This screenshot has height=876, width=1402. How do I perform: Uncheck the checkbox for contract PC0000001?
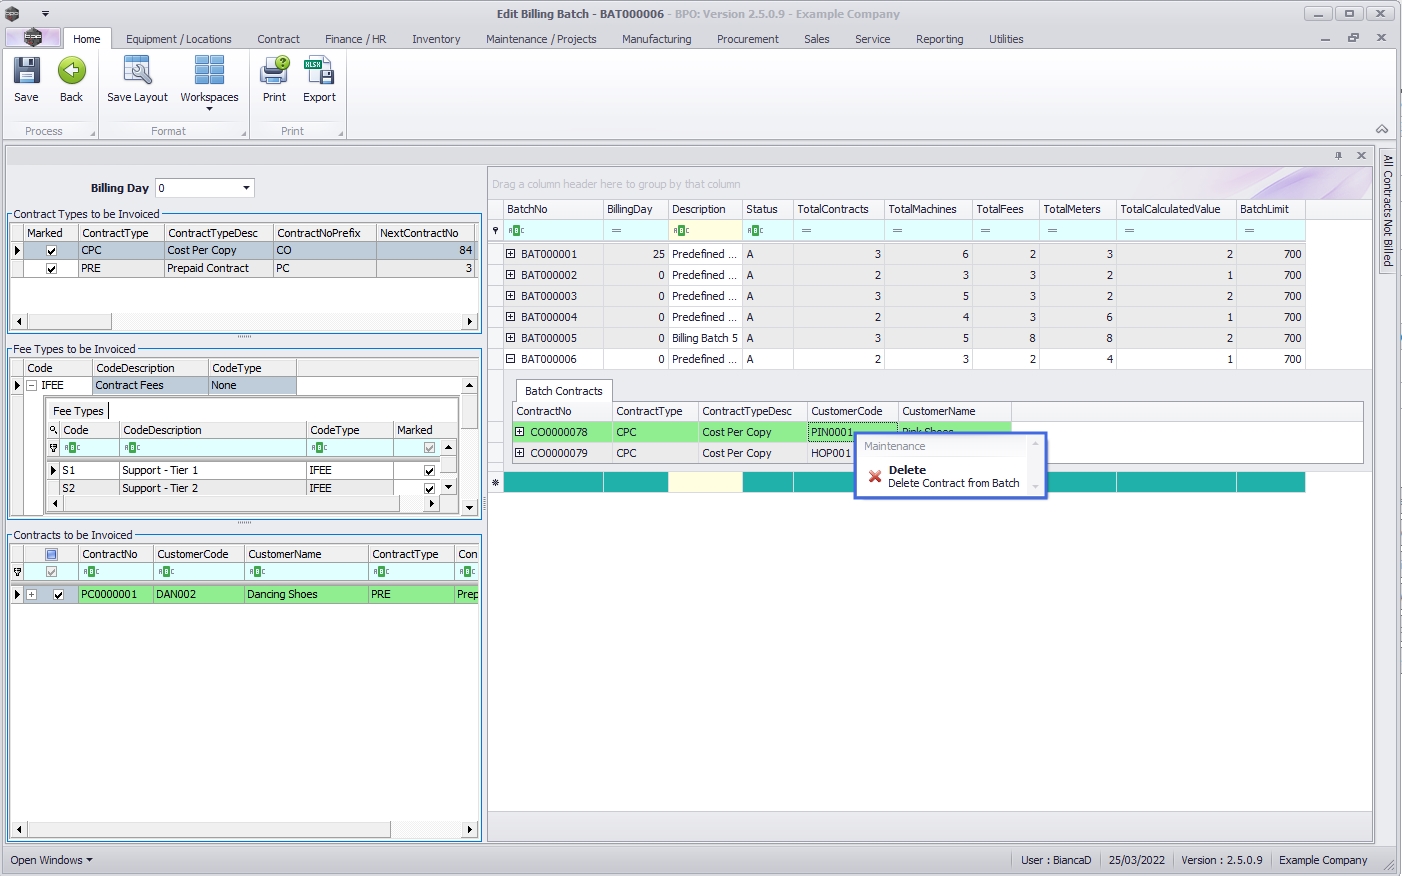click(x=58, y=595)
